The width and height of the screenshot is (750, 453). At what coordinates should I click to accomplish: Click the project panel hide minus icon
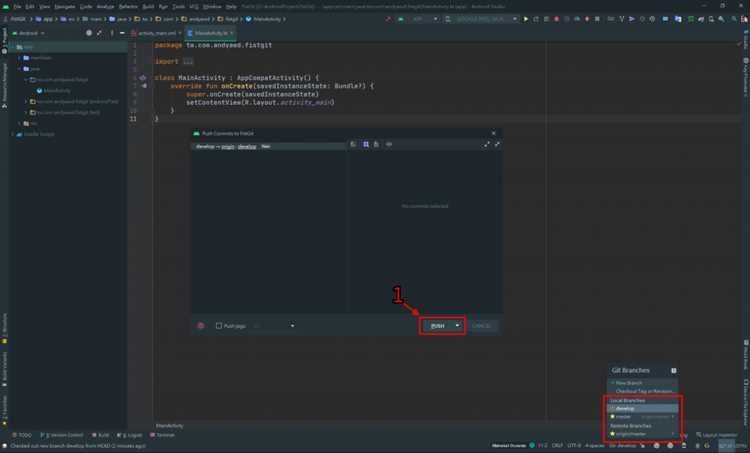coord(122,33)
